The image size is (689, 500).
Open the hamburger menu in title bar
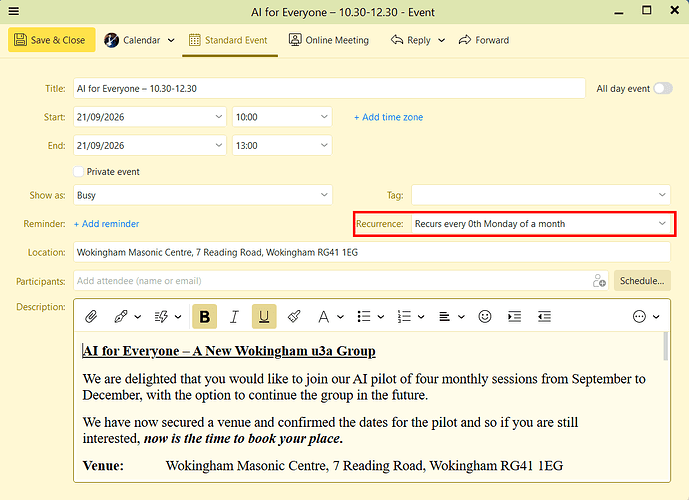[14, 11]
